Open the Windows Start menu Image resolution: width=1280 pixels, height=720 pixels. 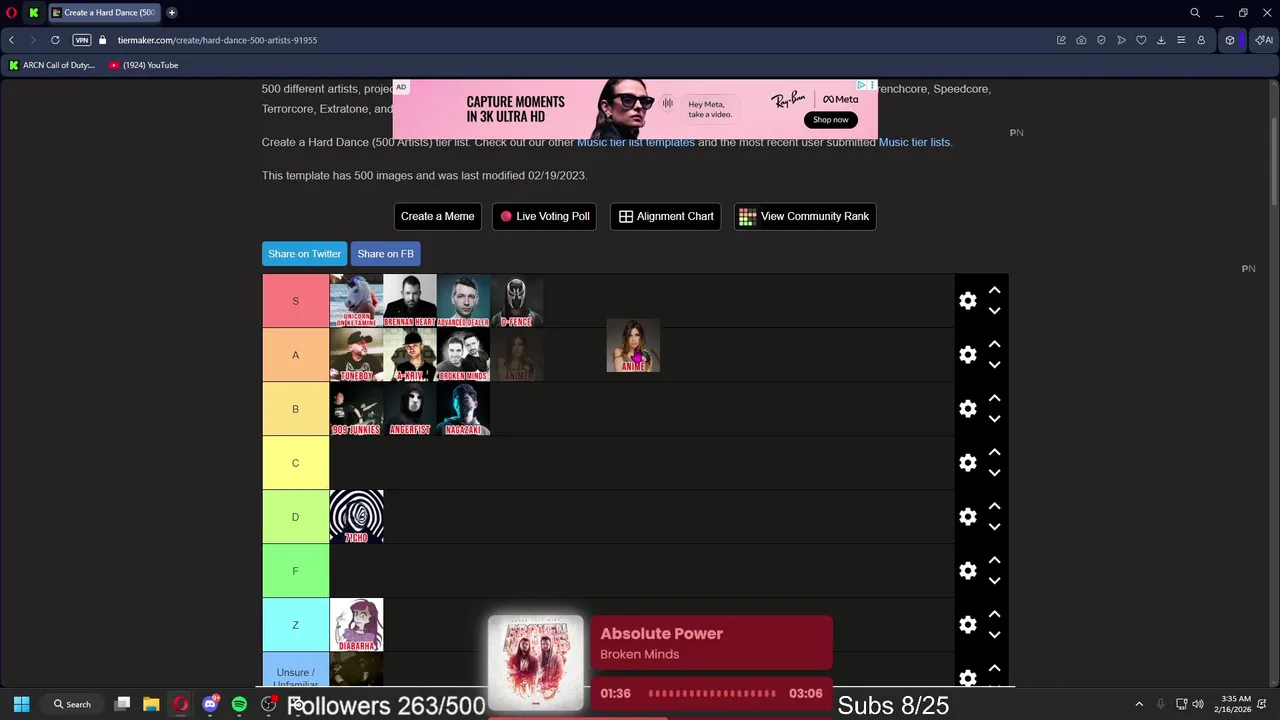click(x=21, y=704)
